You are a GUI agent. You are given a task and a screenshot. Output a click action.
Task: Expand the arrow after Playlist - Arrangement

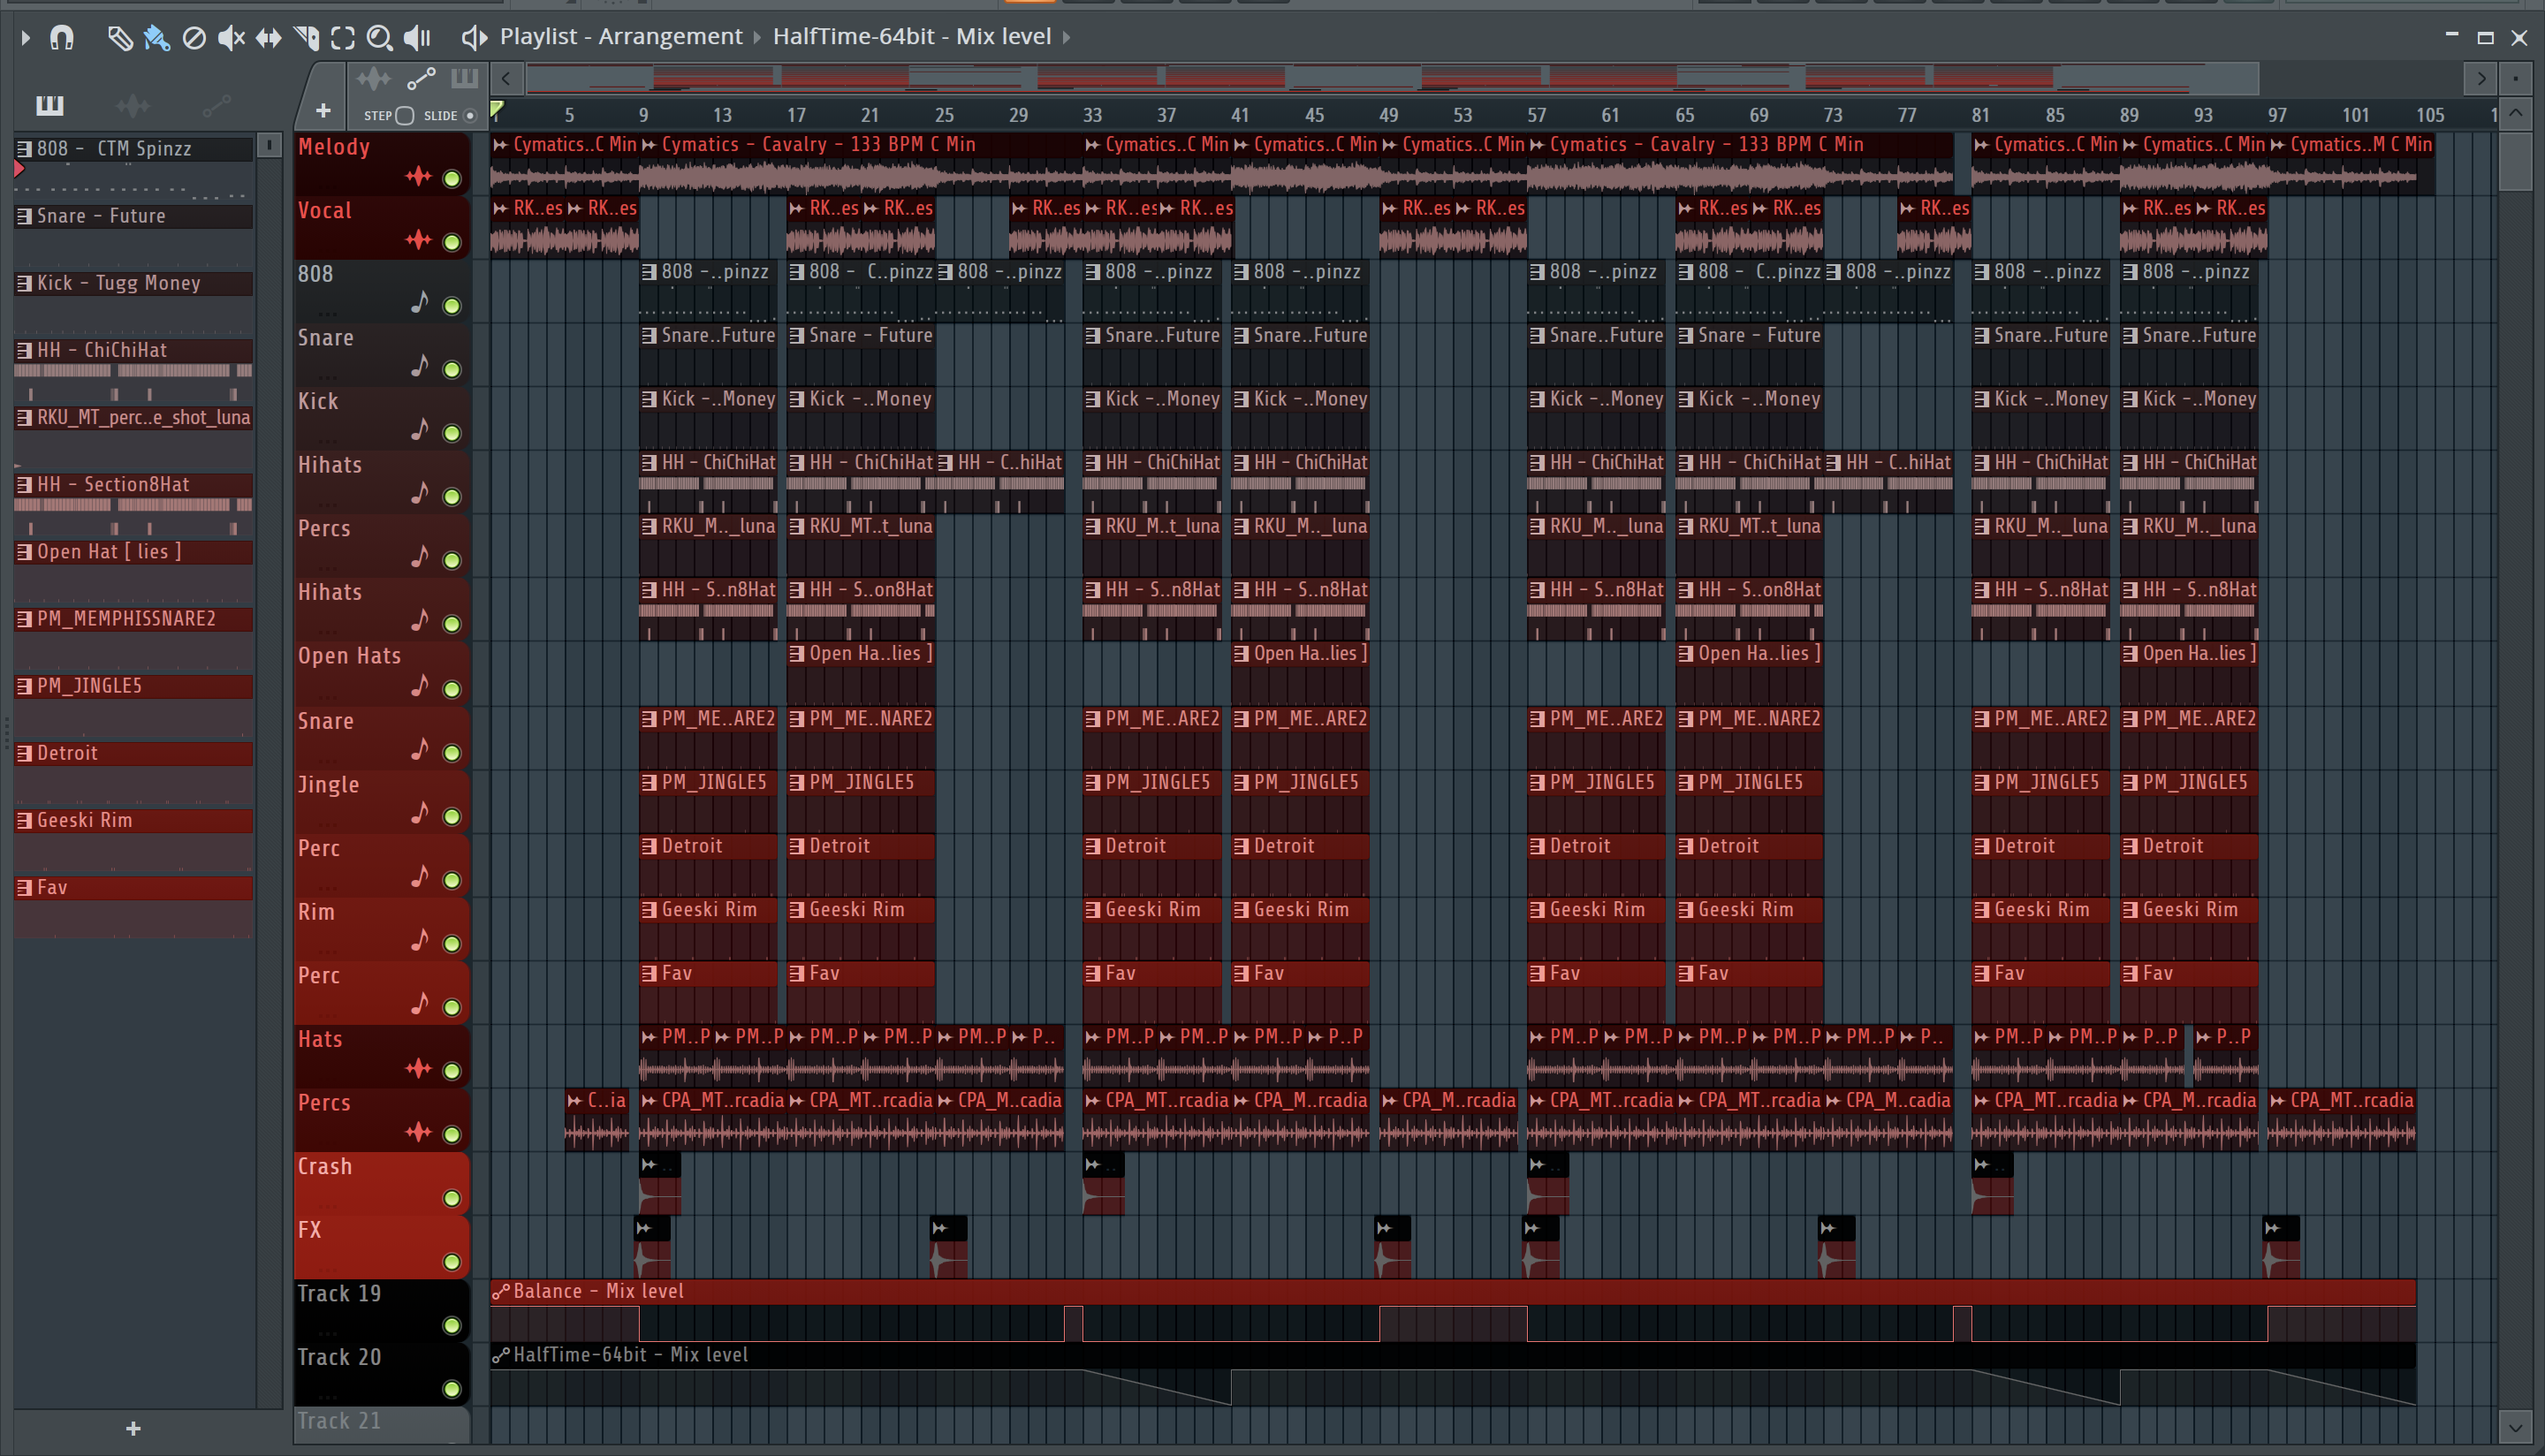tap(757, 37)
